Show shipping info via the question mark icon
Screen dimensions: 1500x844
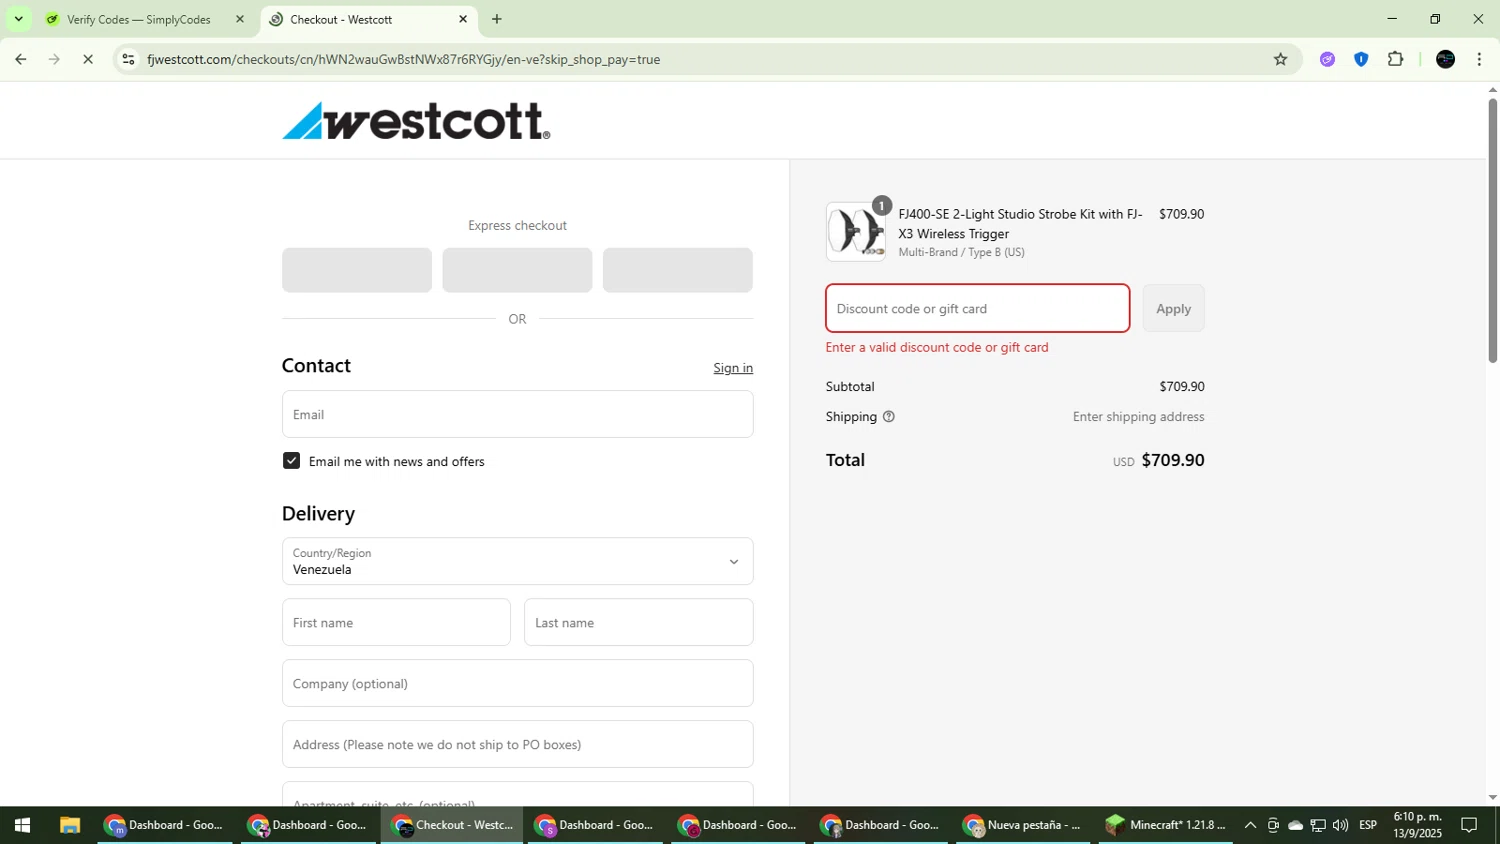click(888, 417)
